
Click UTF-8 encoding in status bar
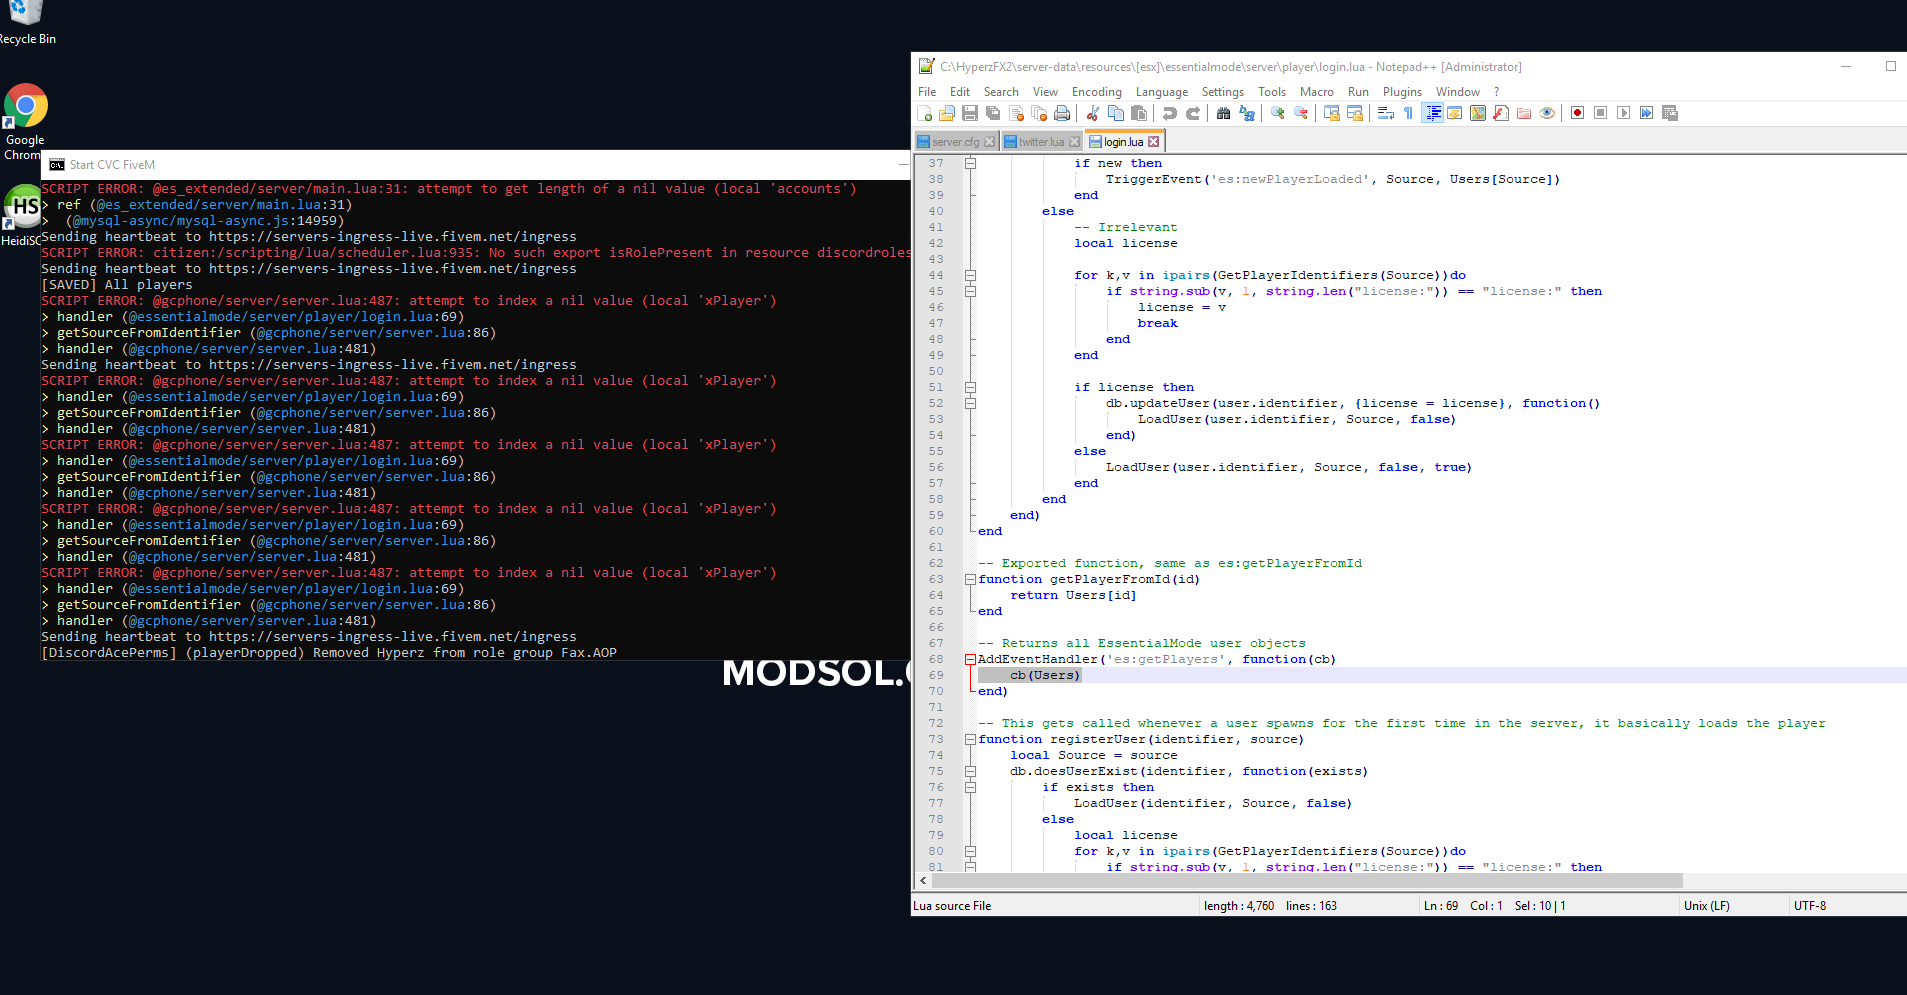pyautogui.click(x=1810, y=906)
